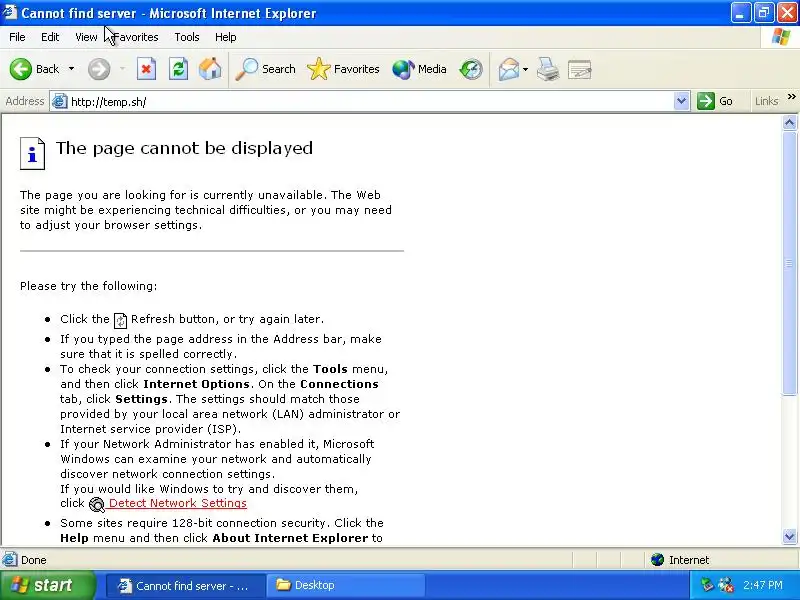800x600 pixels.
Task: Click the Edit page toolbar icon
Action: point(580,69)
